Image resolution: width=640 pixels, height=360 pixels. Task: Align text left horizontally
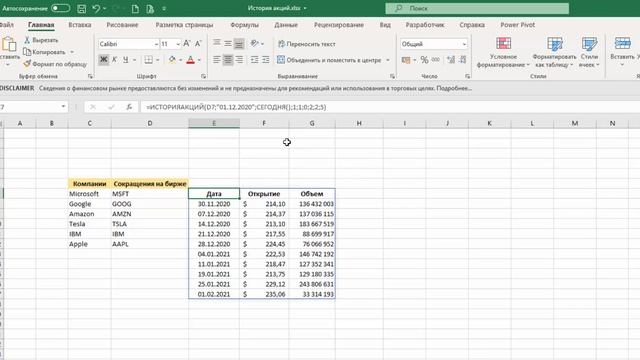click(217, 60)
